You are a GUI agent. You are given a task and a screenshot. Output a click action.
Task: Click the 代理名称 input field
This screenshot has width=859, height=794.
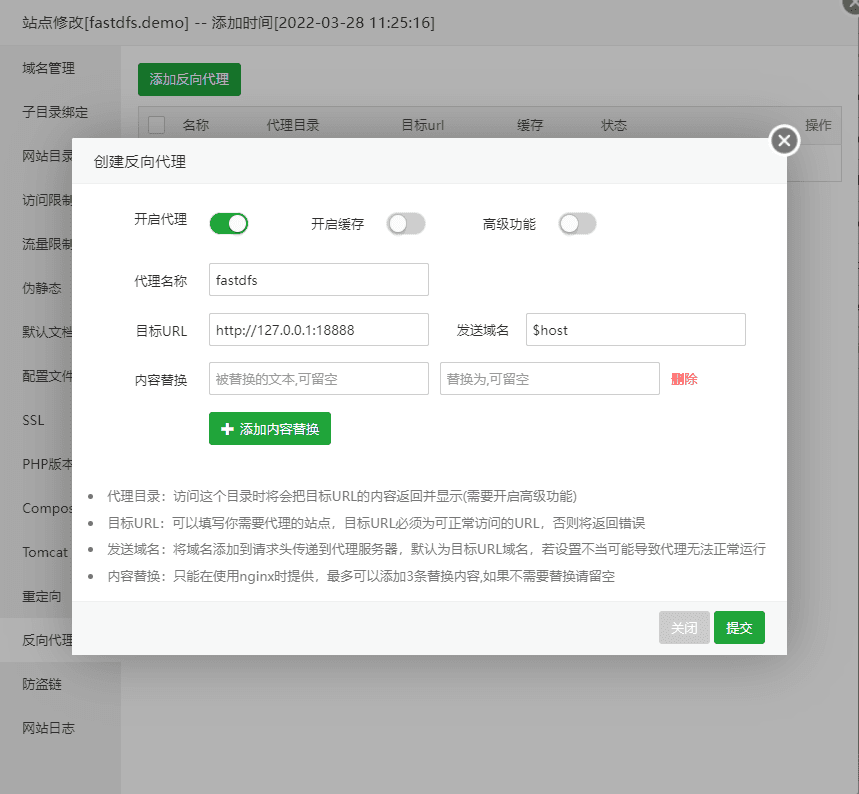[x=319, y=279]
